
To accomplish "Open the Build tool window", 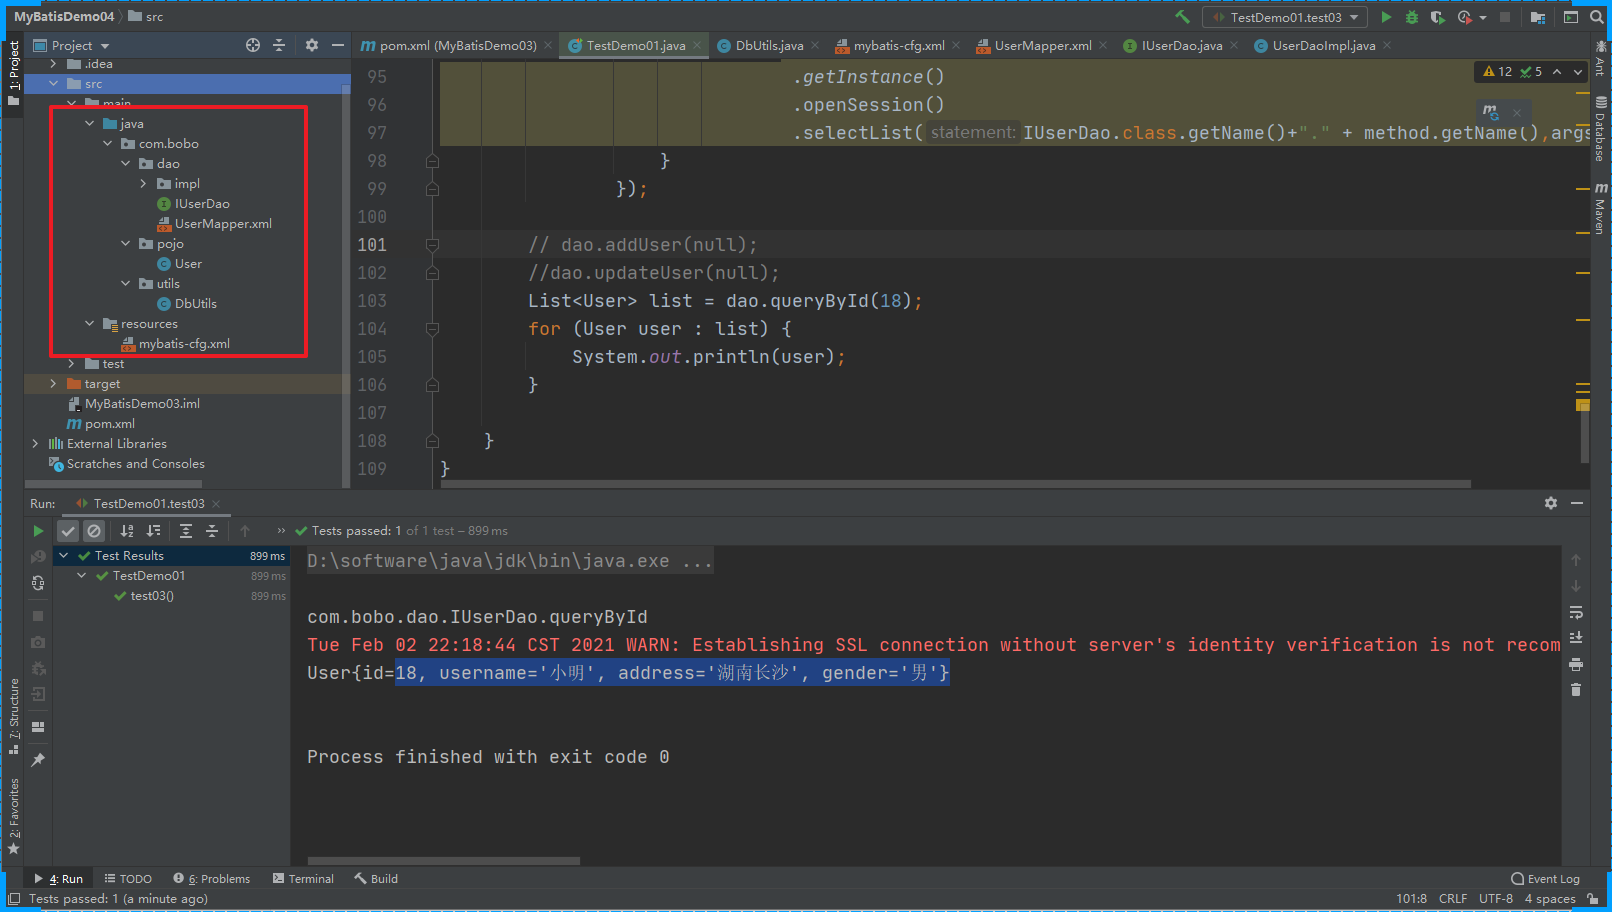I will (x=376, y=879).
